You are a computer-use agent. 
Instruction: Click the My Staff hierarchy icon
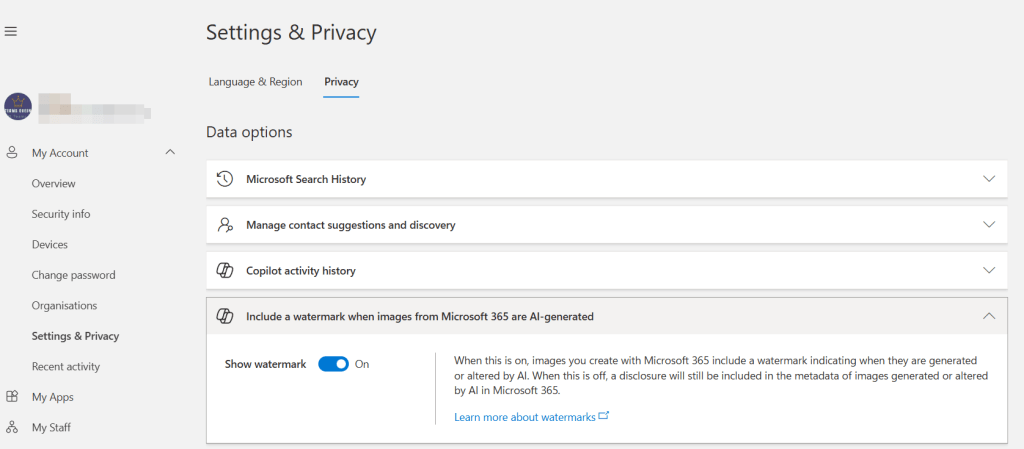click(12, 428)
